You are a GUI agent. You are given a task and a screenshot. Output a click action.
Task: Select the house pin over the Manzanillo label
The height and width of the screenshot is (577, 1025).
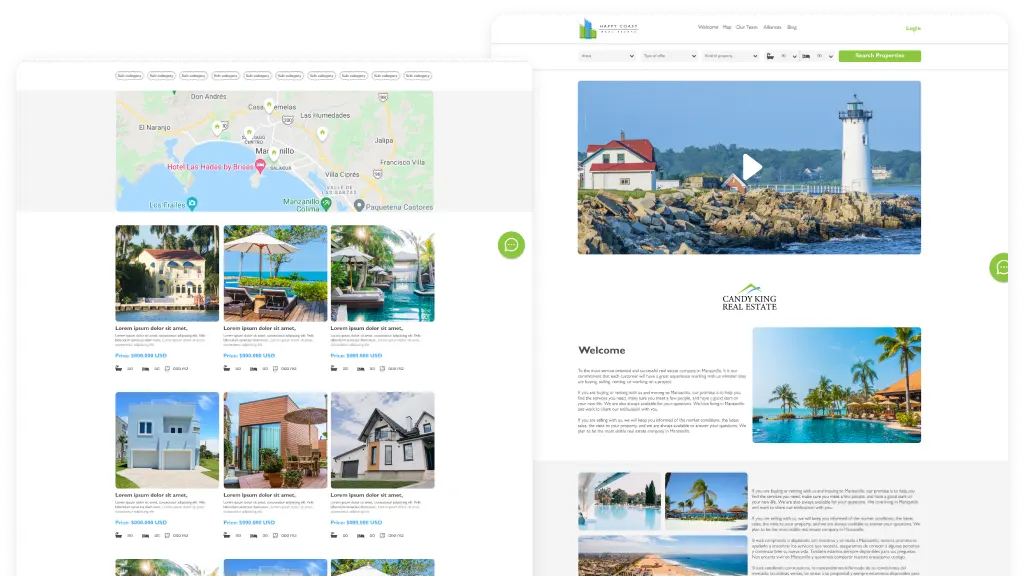pos(274,154)
